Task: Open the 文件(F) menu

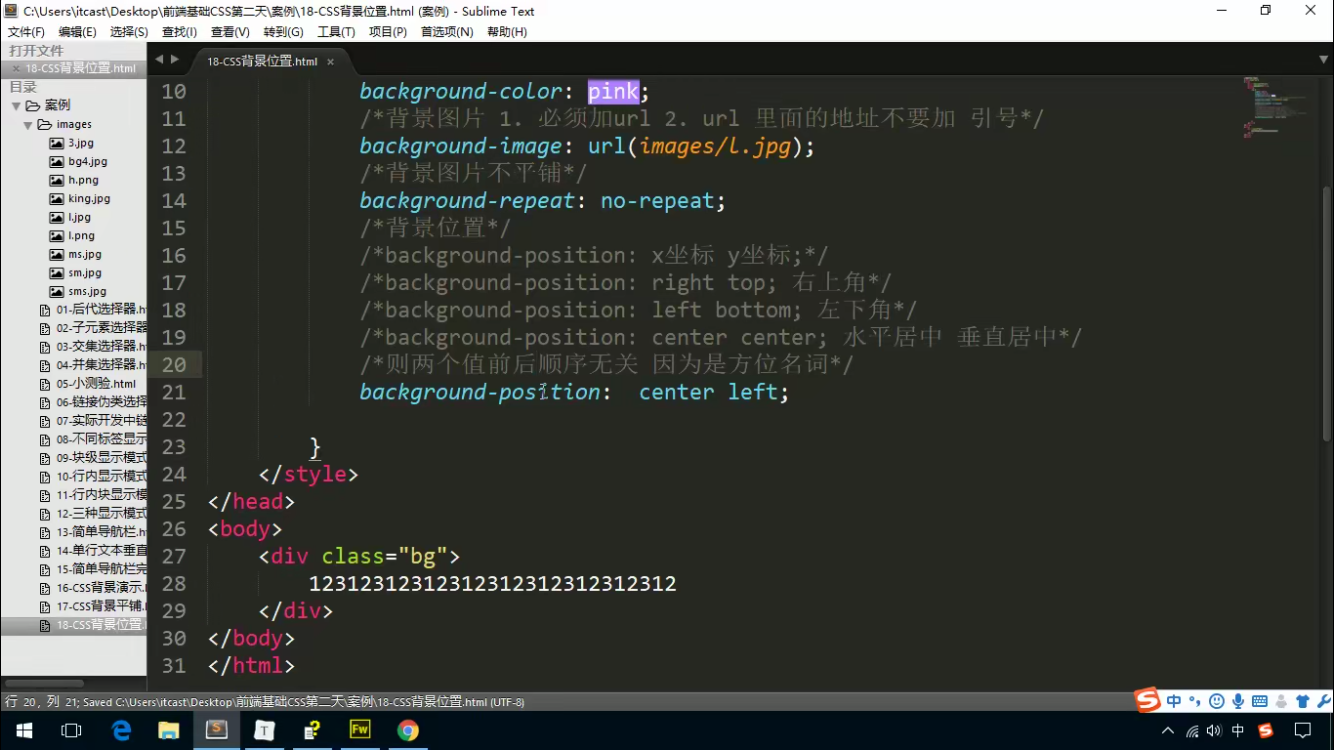Action: coord(26,32)
